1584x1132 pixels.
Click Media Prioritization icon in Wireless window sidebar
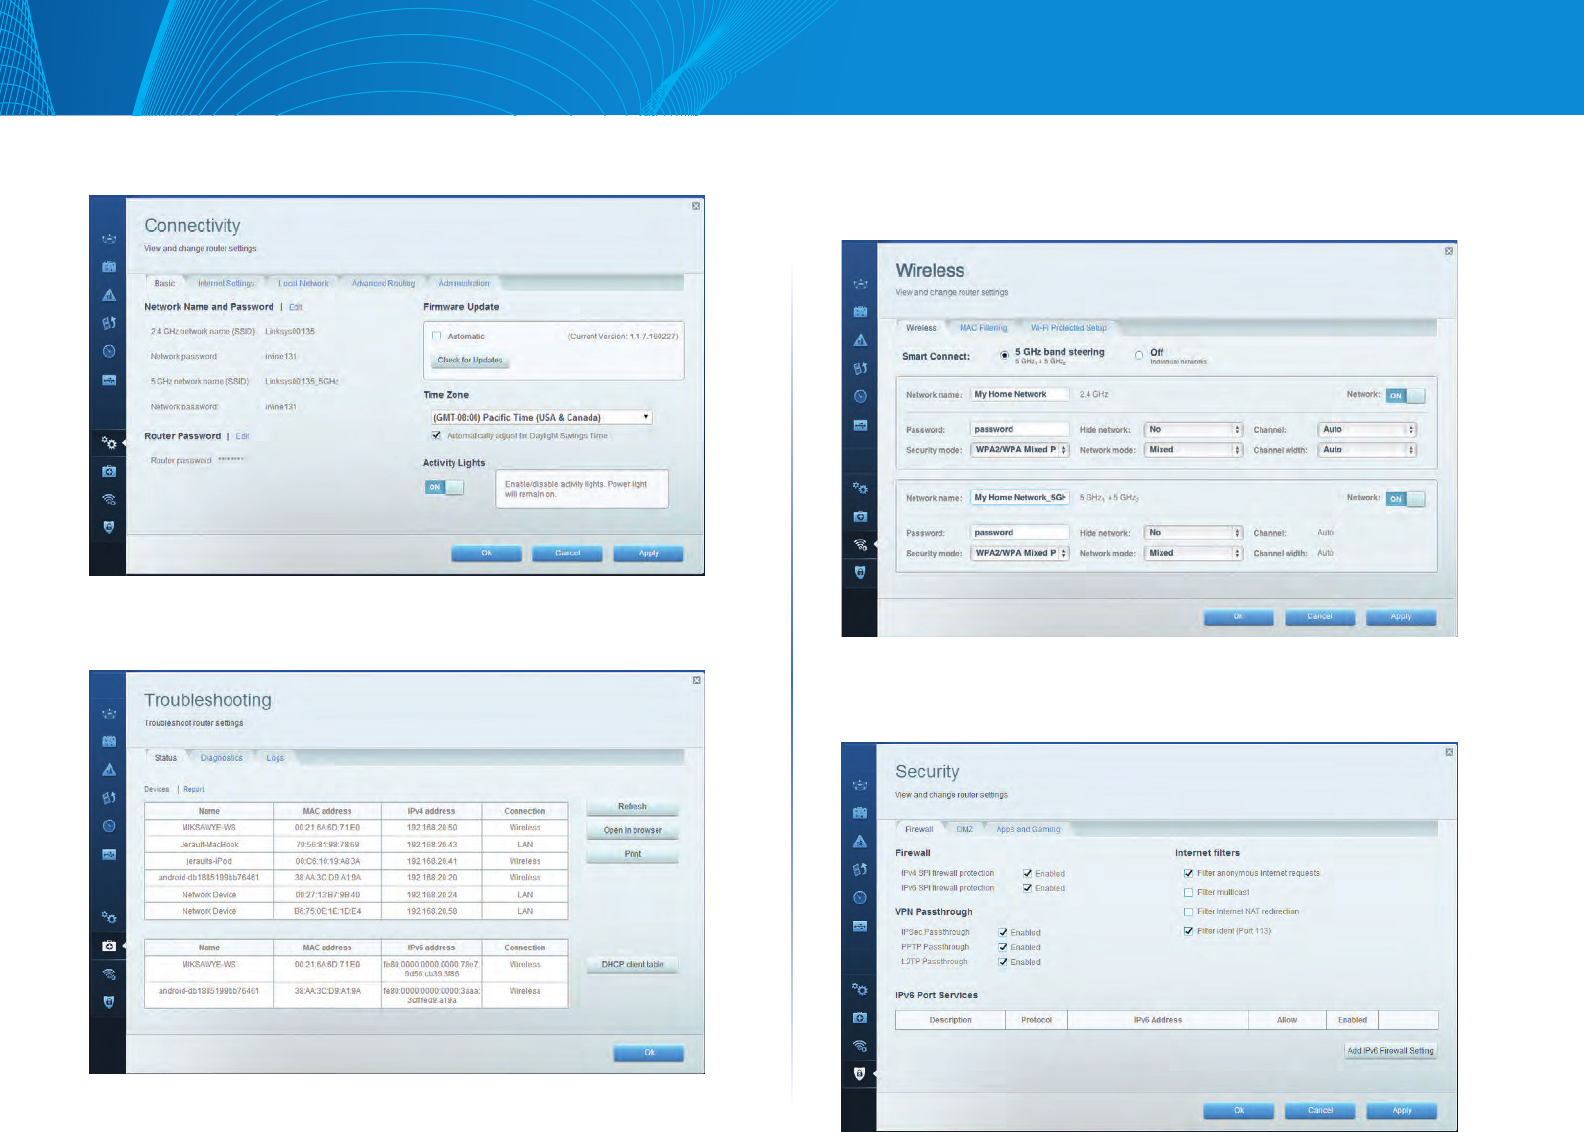pos(860,368)
